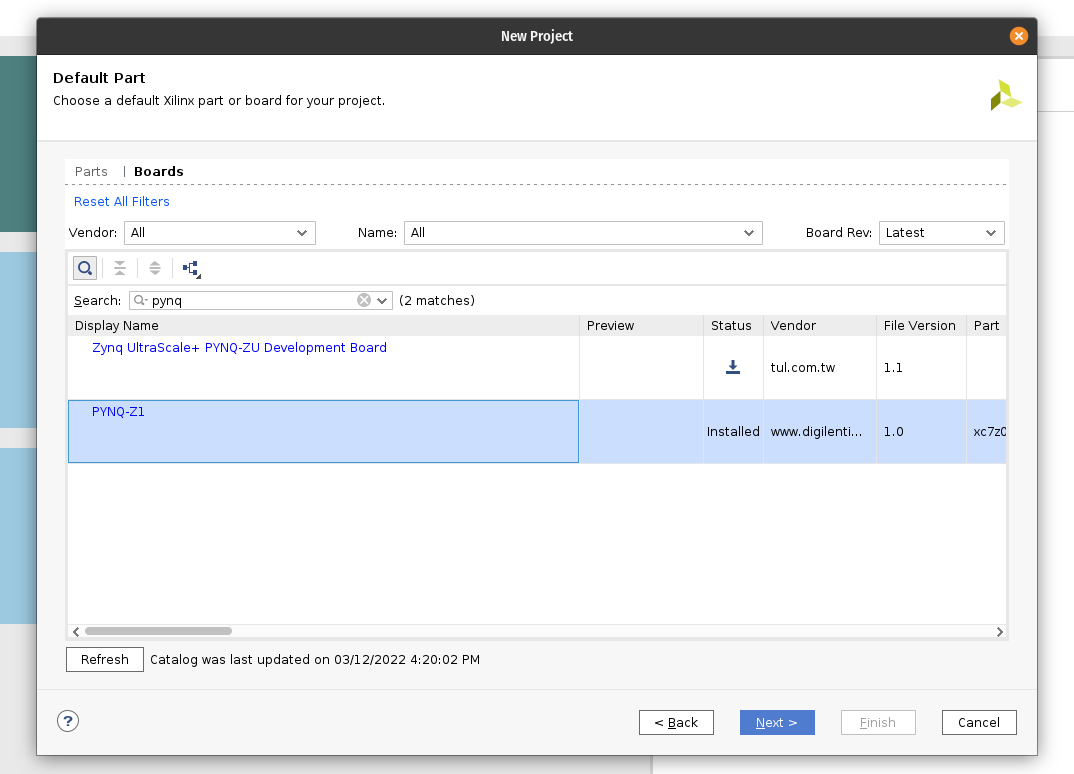Screen dimensions: 1074x774
Task: Click Reset All Filters link
Action: pos(122,201)
